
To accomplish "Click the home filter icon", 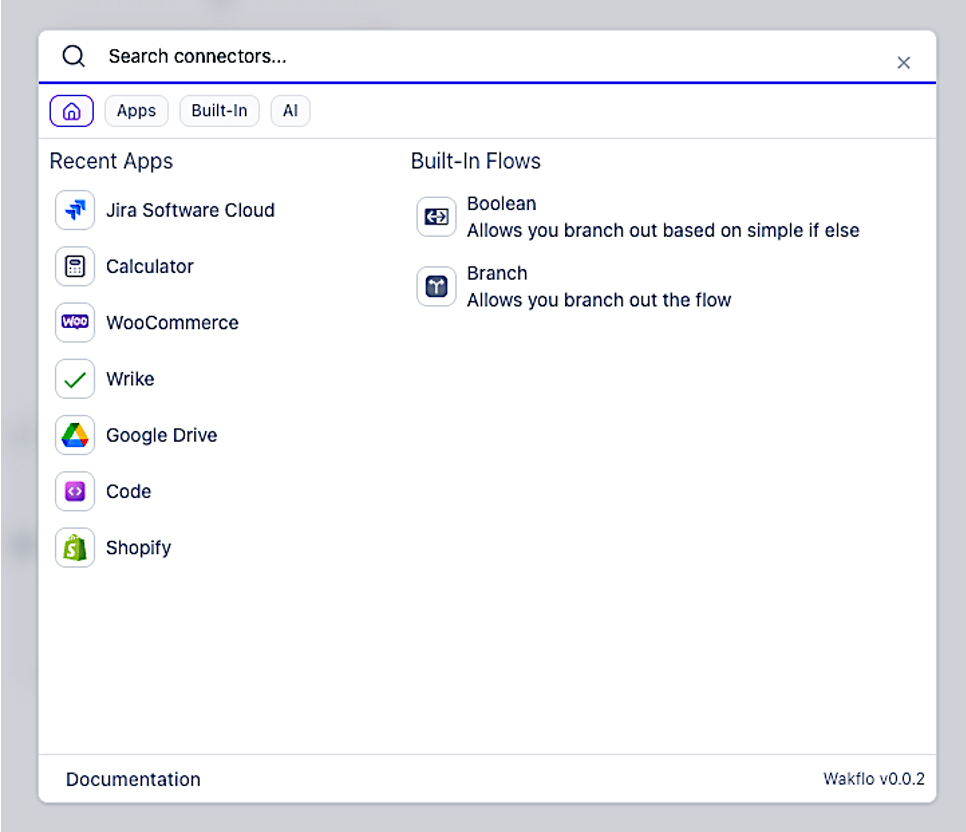I will click(71, 110).
